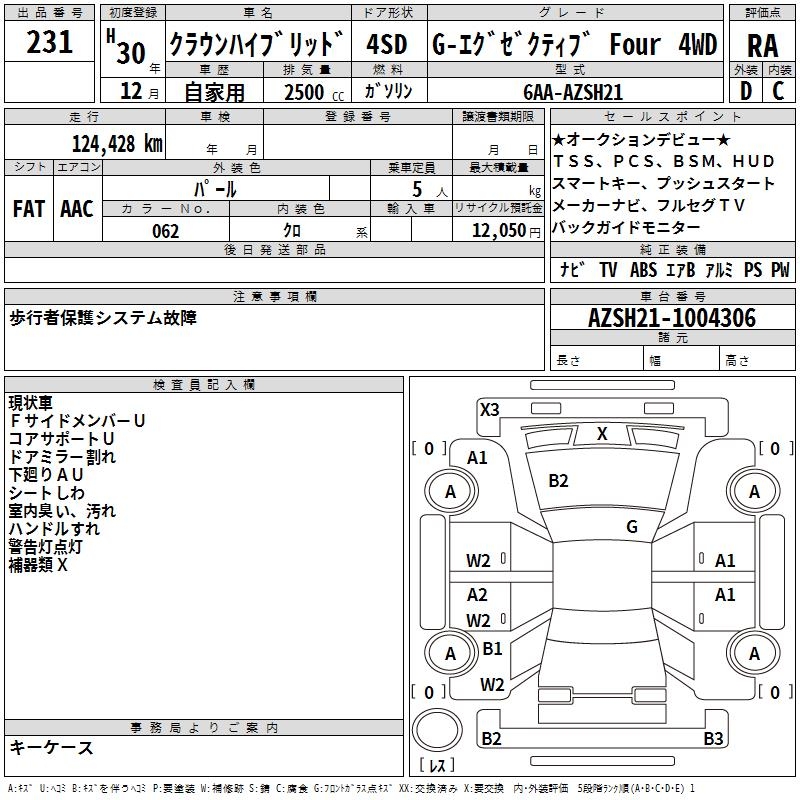Click the seating capacity "5 人"

click(x=430, y=190)
